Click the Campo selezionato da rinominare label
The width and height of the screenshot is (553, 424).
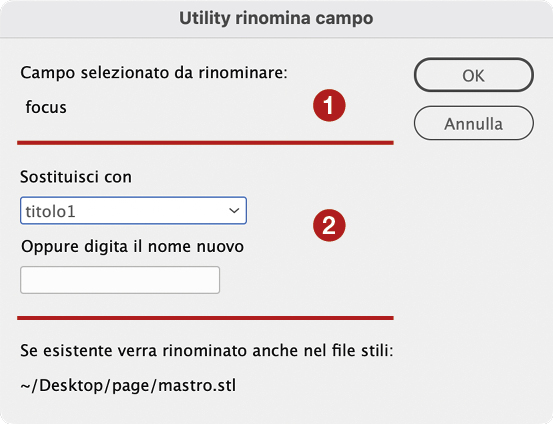154,73
